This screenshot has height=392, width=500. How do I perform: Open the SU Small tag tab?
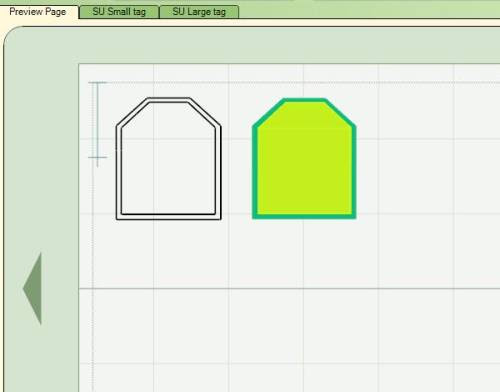(x=119, y=12)
